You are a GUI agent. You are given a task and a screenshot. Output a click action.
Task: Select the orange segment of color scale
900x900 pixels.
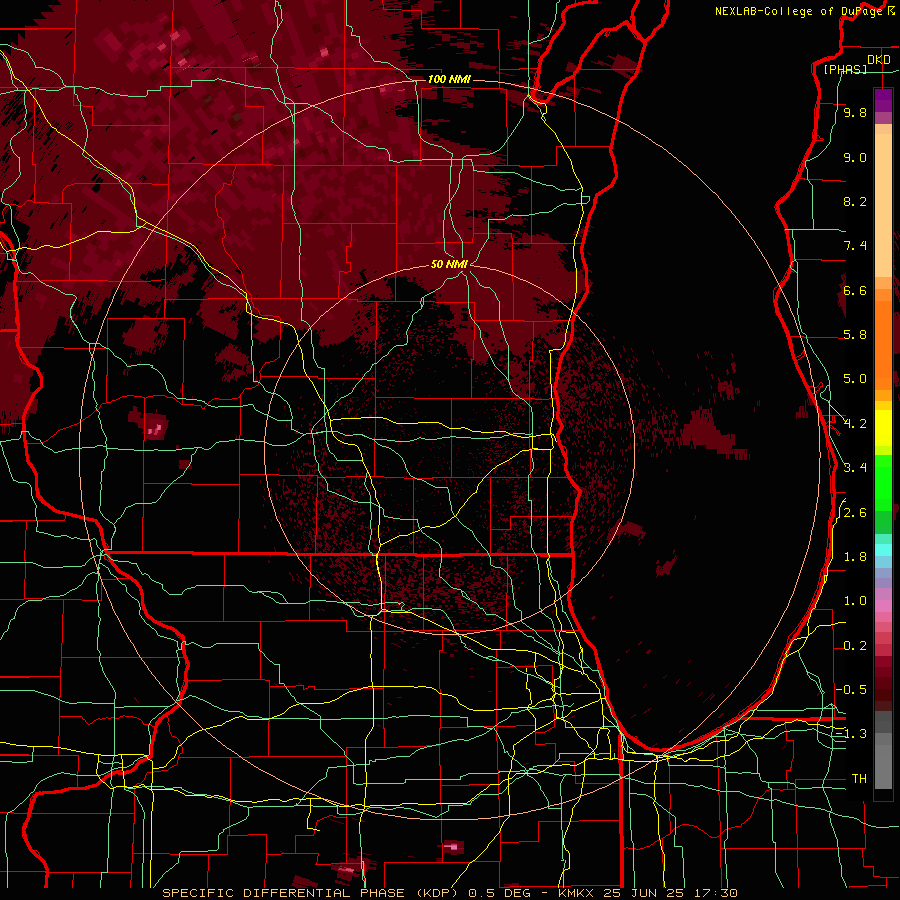tap(883, 344)
